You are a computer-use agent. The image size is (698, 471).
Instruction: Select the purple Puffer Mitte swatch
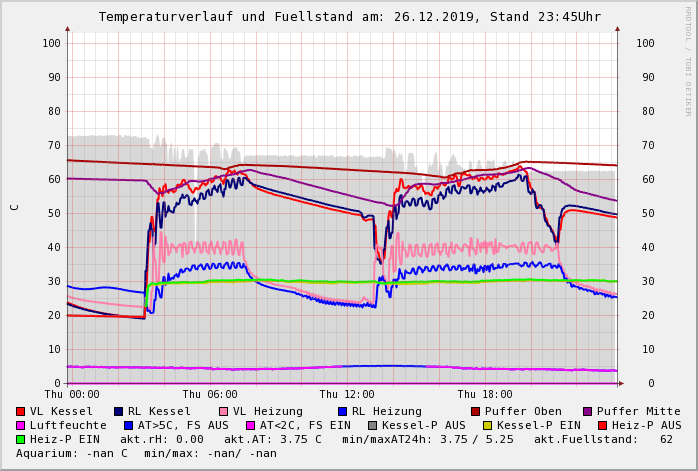[x=588, y=411]
